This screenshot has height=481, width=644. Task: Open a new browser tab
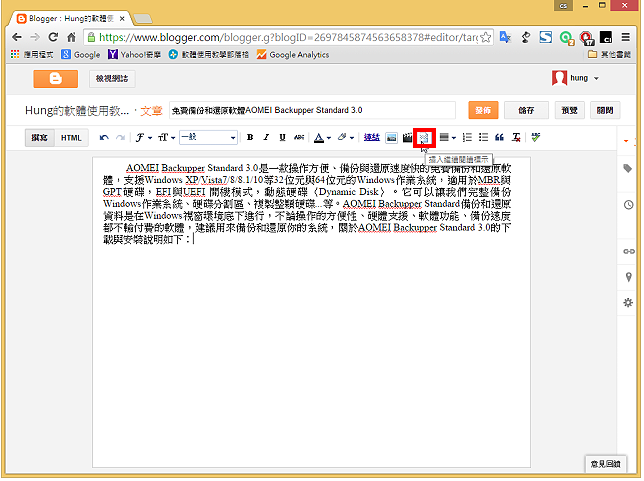tap(143, 19)
